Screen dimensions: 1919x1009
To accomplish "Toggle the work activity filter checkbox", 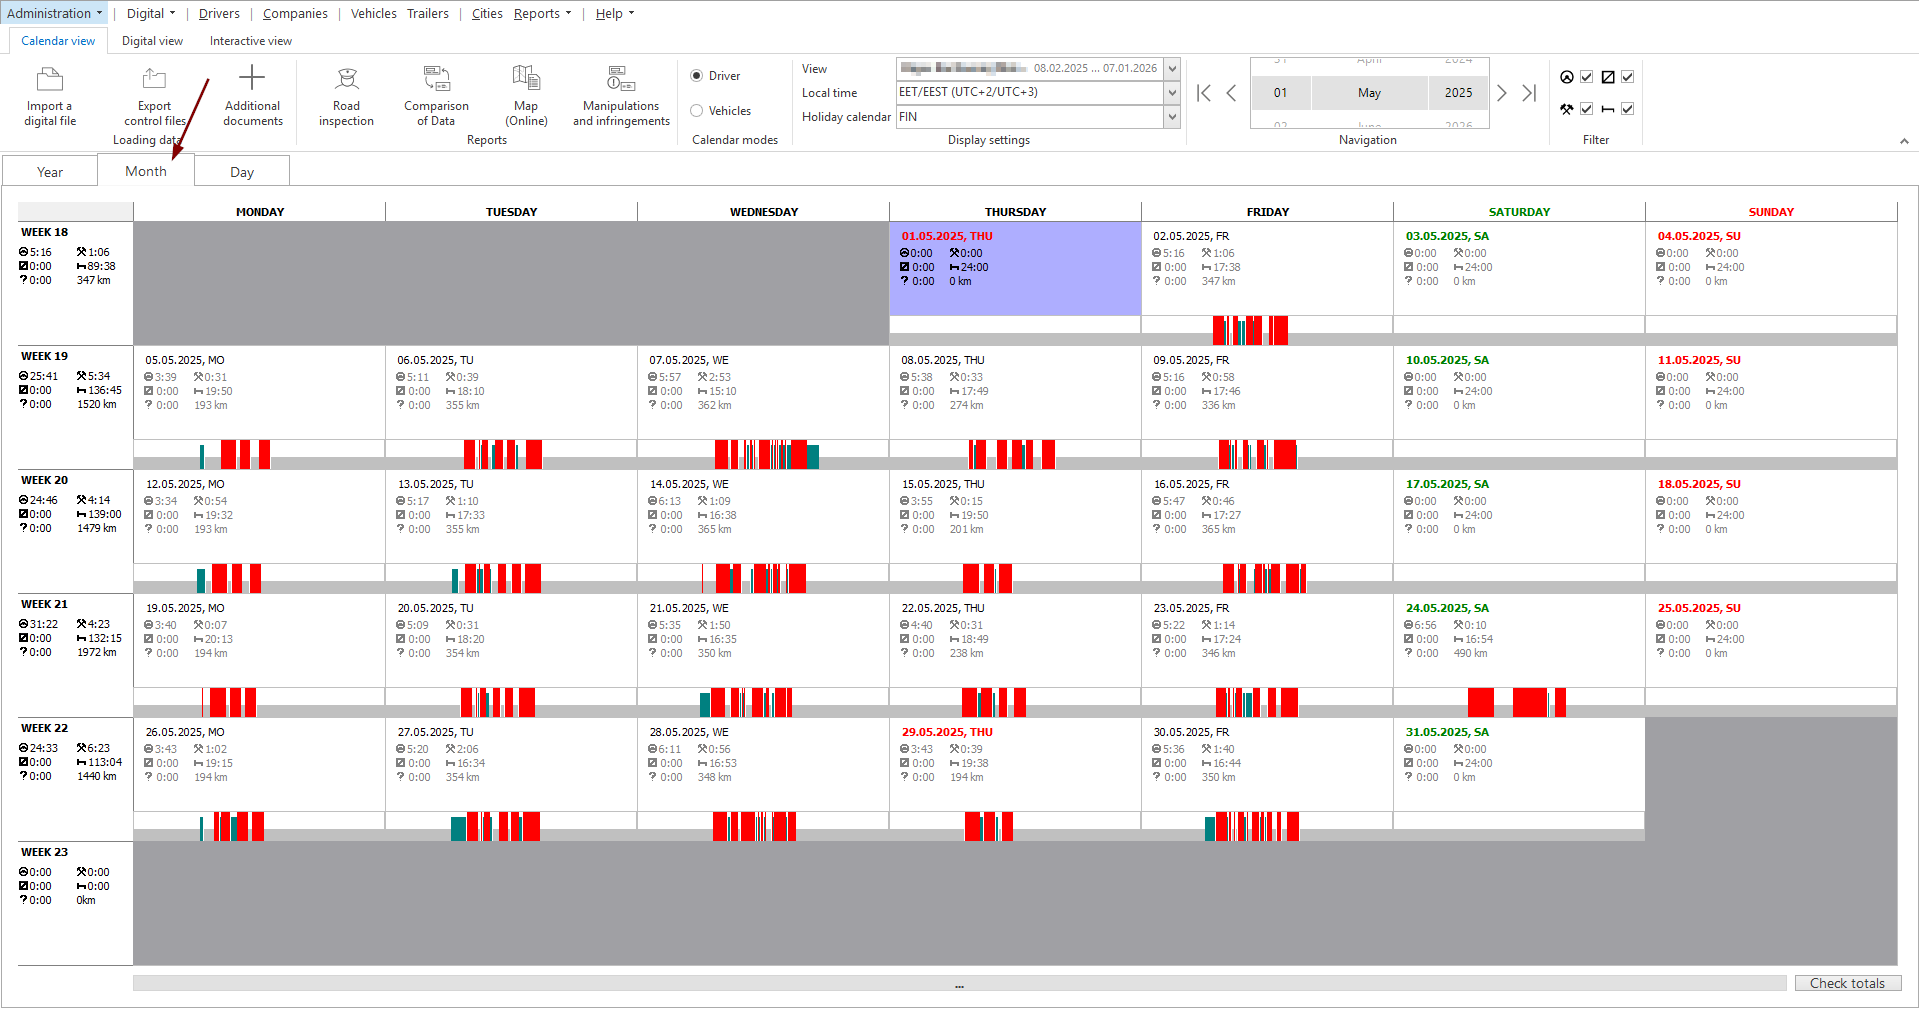I will tap(1586, 109).
